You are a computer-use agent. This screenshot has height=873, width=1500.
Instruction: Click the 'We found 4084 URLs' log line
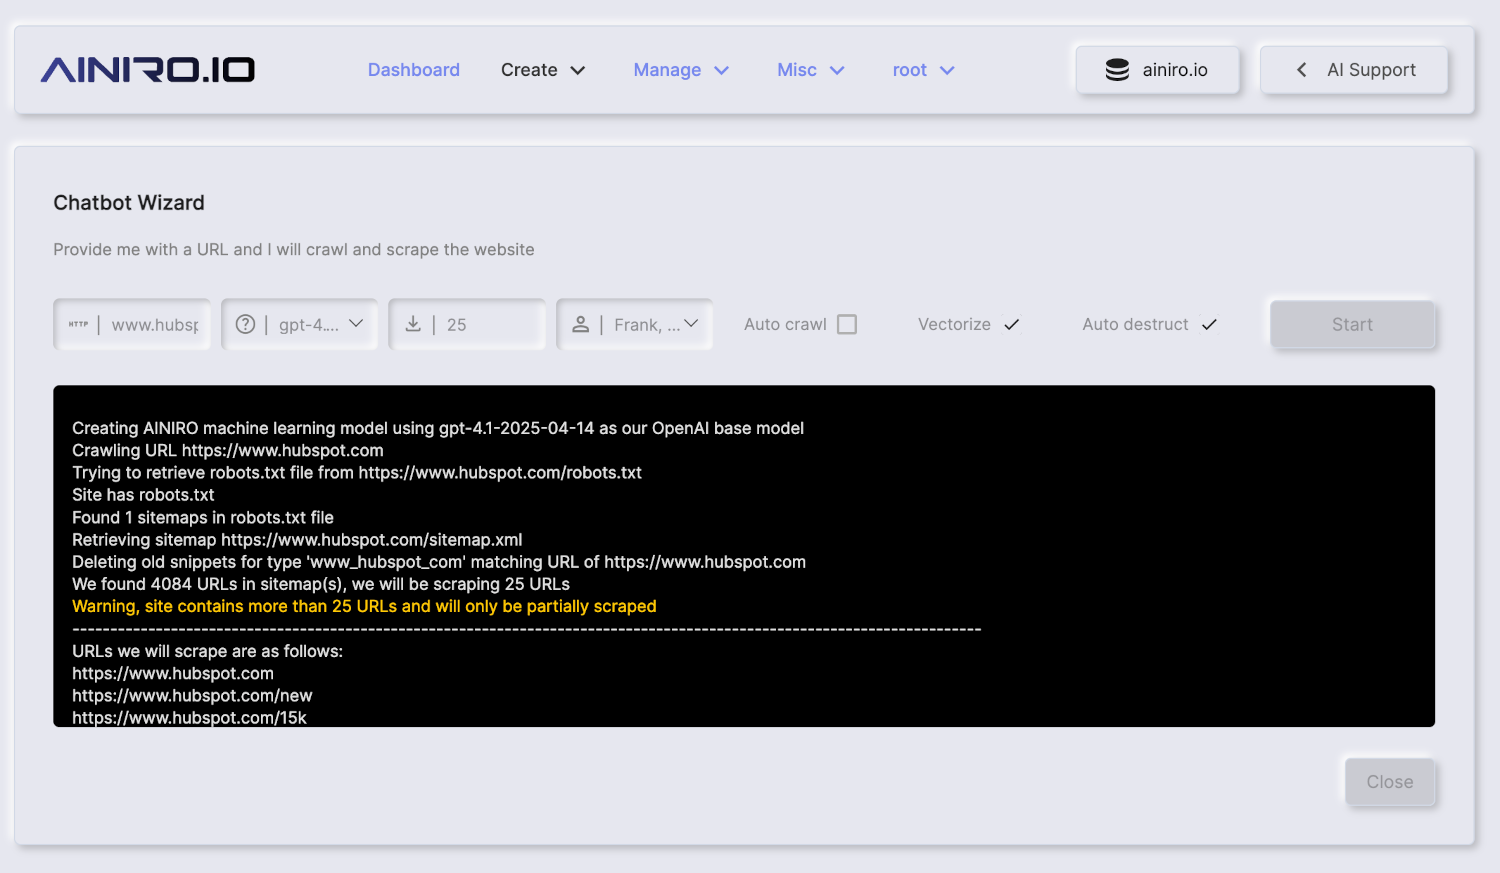coord(321,584)
